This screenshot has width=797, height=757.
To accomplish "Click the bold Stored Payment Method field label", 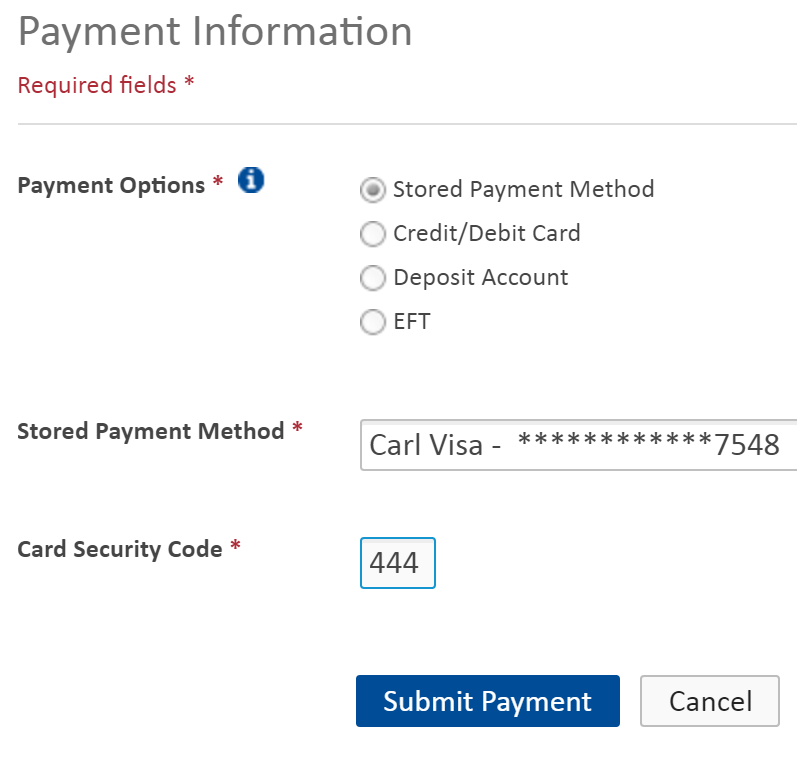I will pos(150,431).
